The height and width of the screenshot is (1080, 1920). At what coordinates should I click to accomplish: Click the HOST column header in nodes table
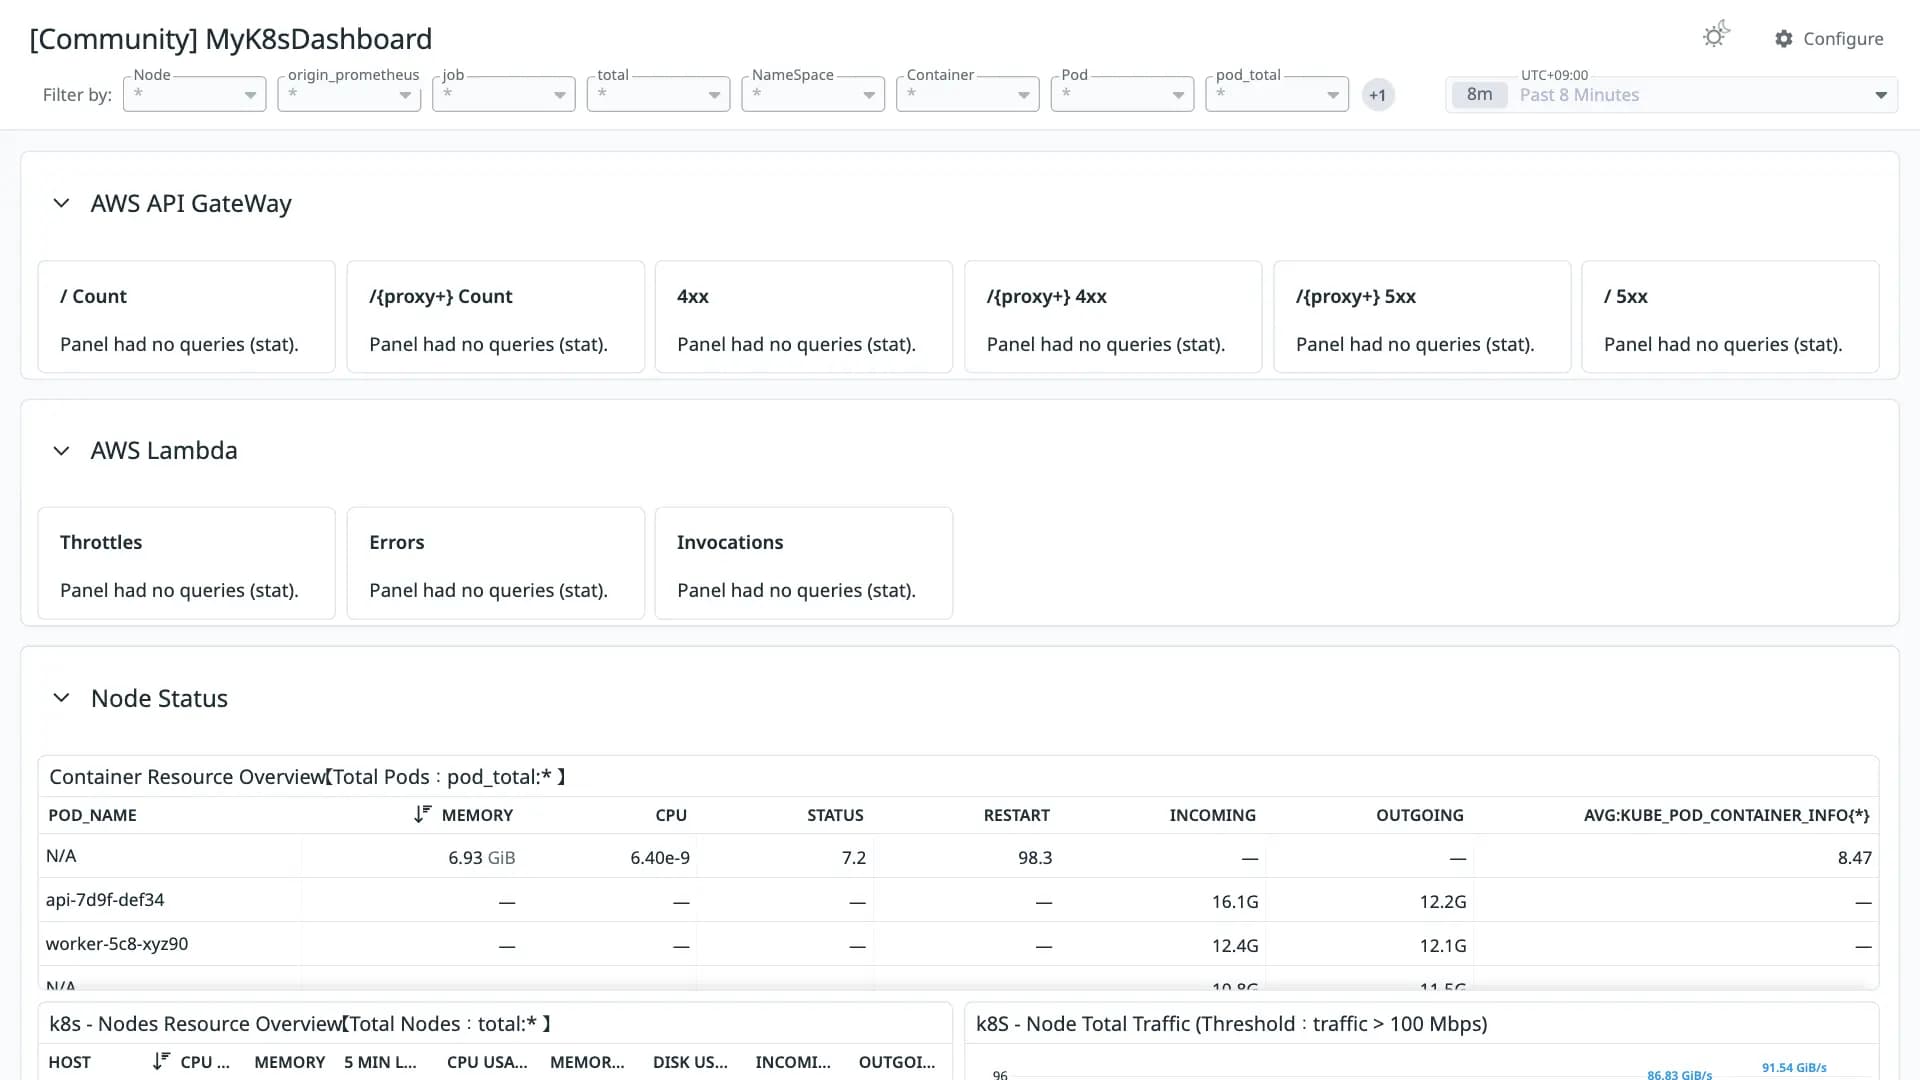tap(69, 1062)
